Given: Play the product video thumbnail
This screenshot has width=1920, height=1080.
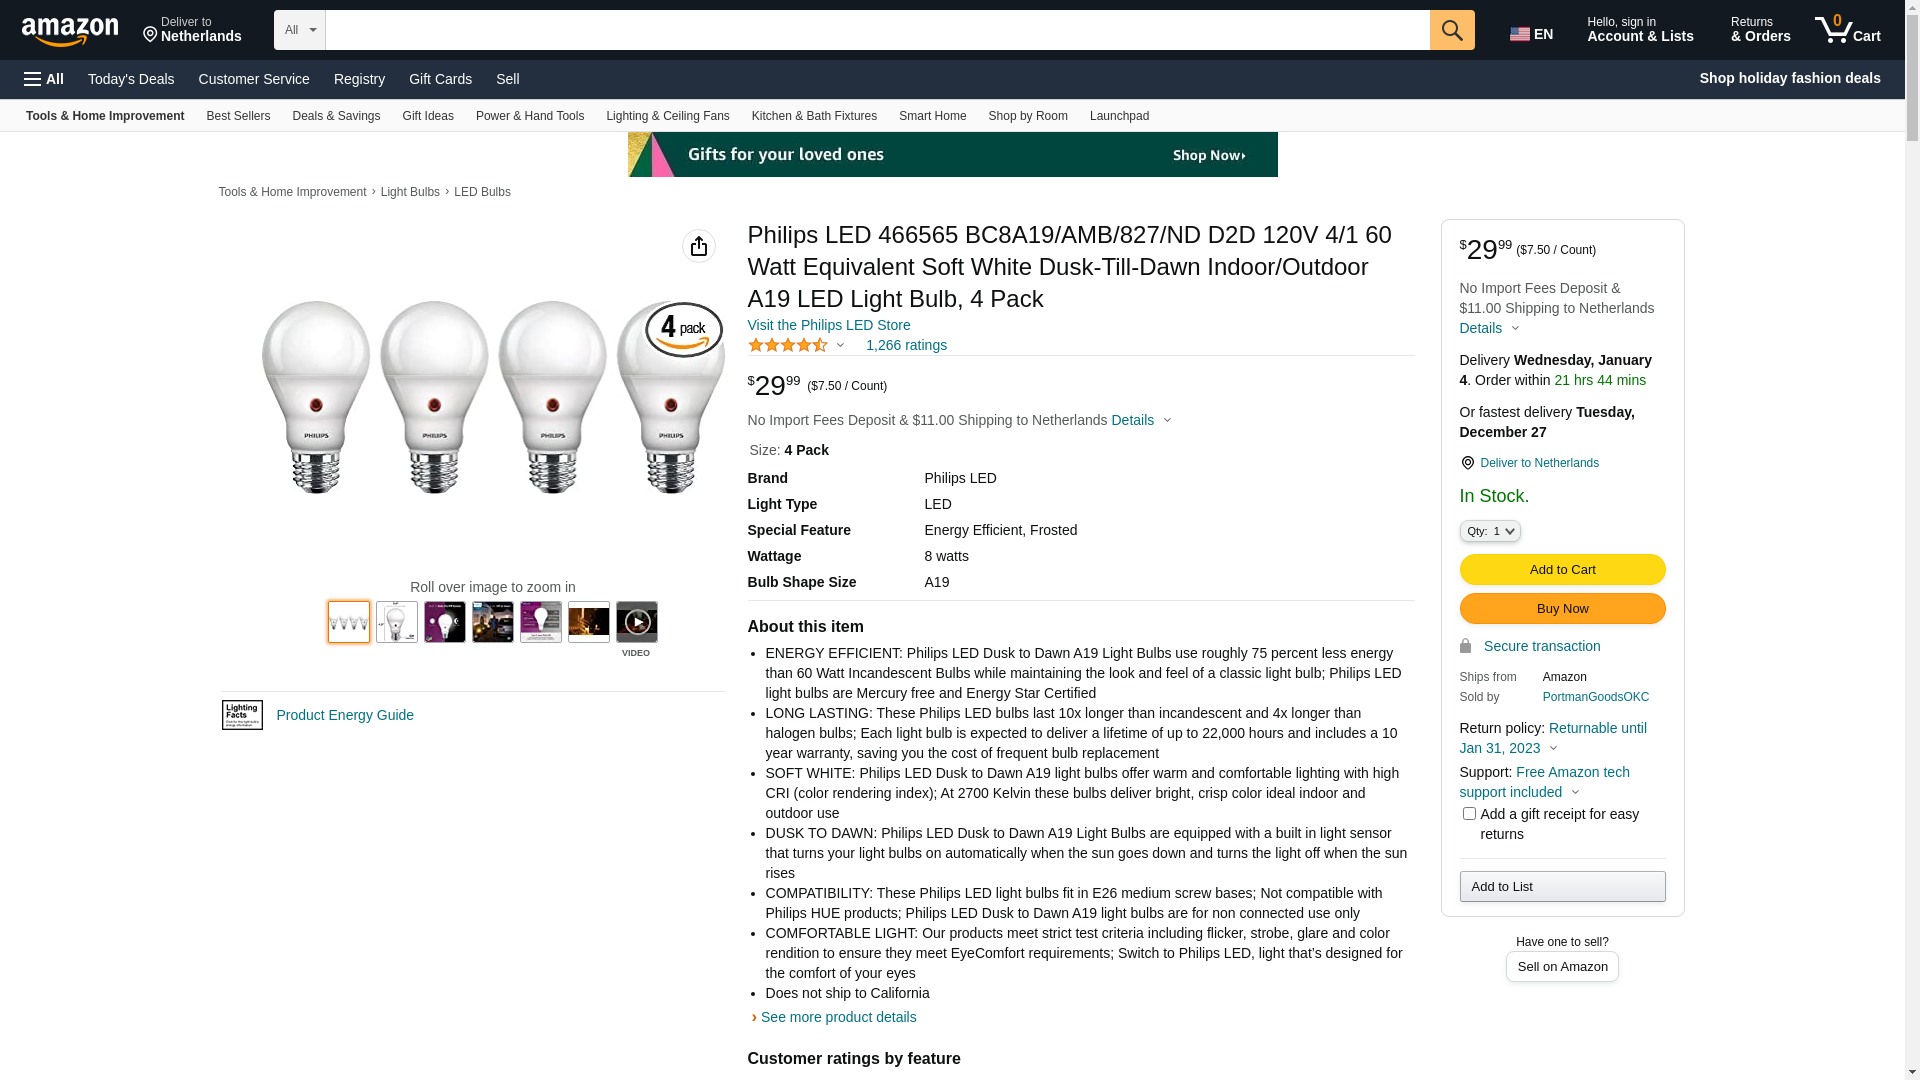Looking at the screenshot, I should [637, 622].
